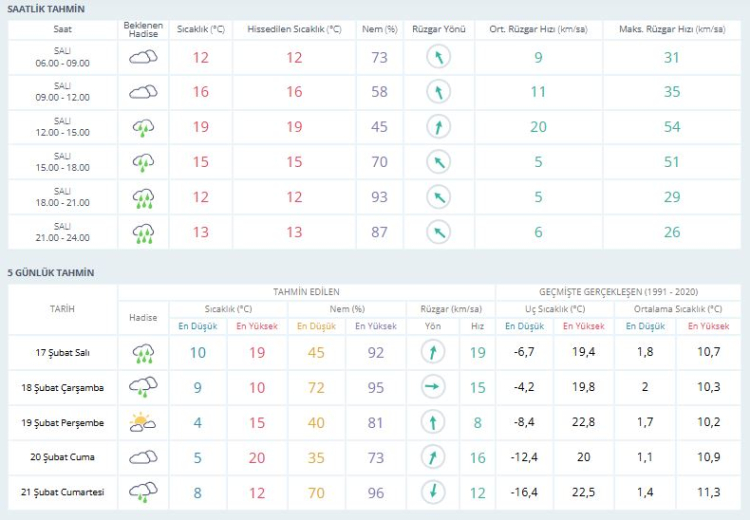The height and width of the screenshot is (520, 750).
Task: Click the Saat column header
Action: [x=63, y=29]
